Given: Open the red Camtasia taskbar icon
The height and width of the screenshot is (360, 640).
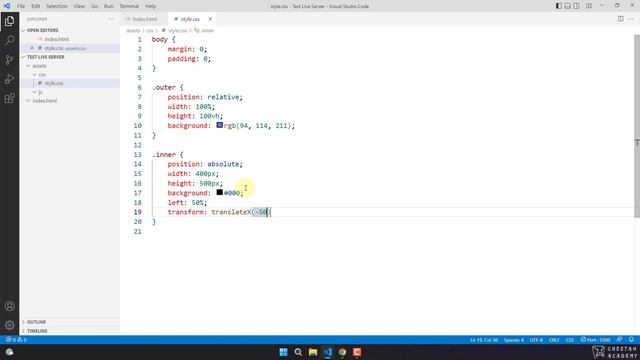Looking at the screenshot, I should [357, 352].
